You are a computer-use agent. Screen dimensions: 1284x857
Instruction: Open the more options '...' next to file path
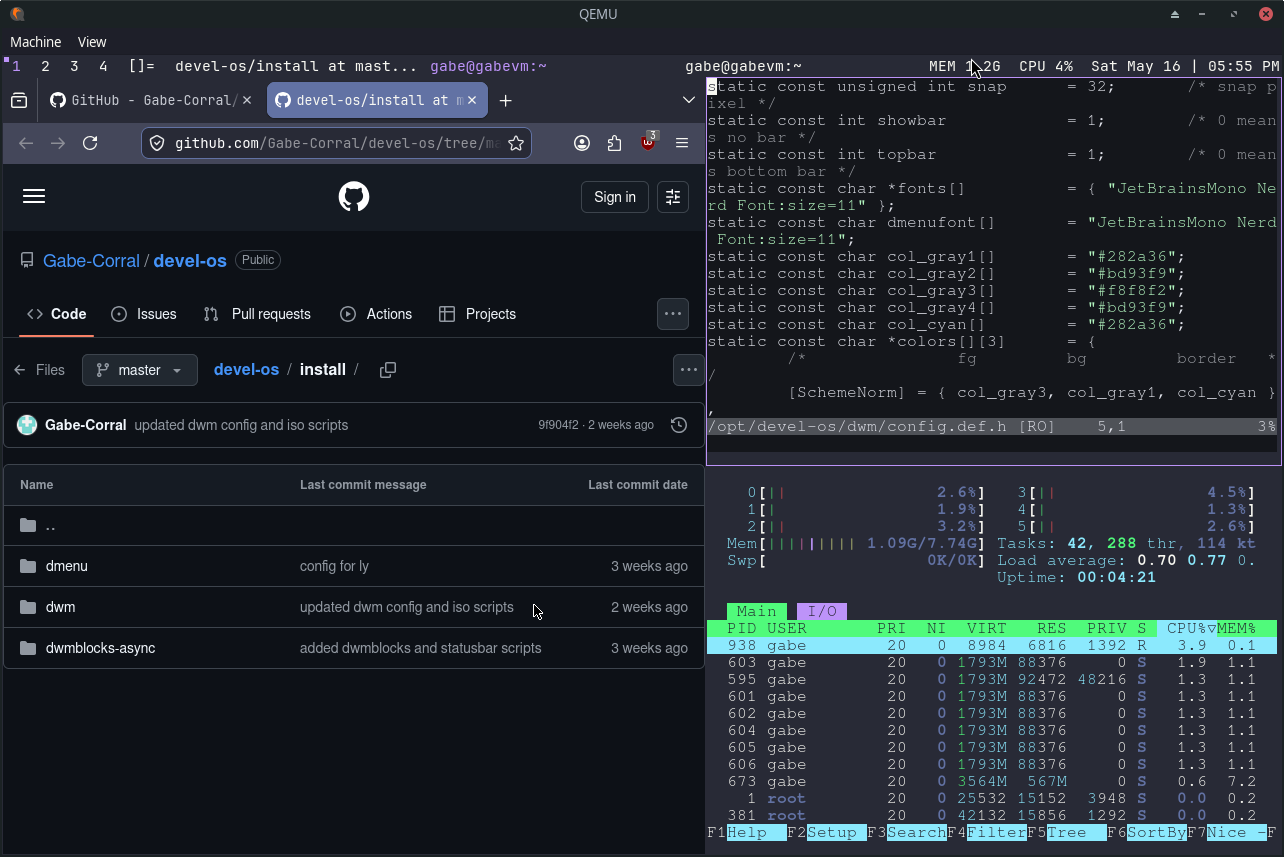[x=689, y=370]
